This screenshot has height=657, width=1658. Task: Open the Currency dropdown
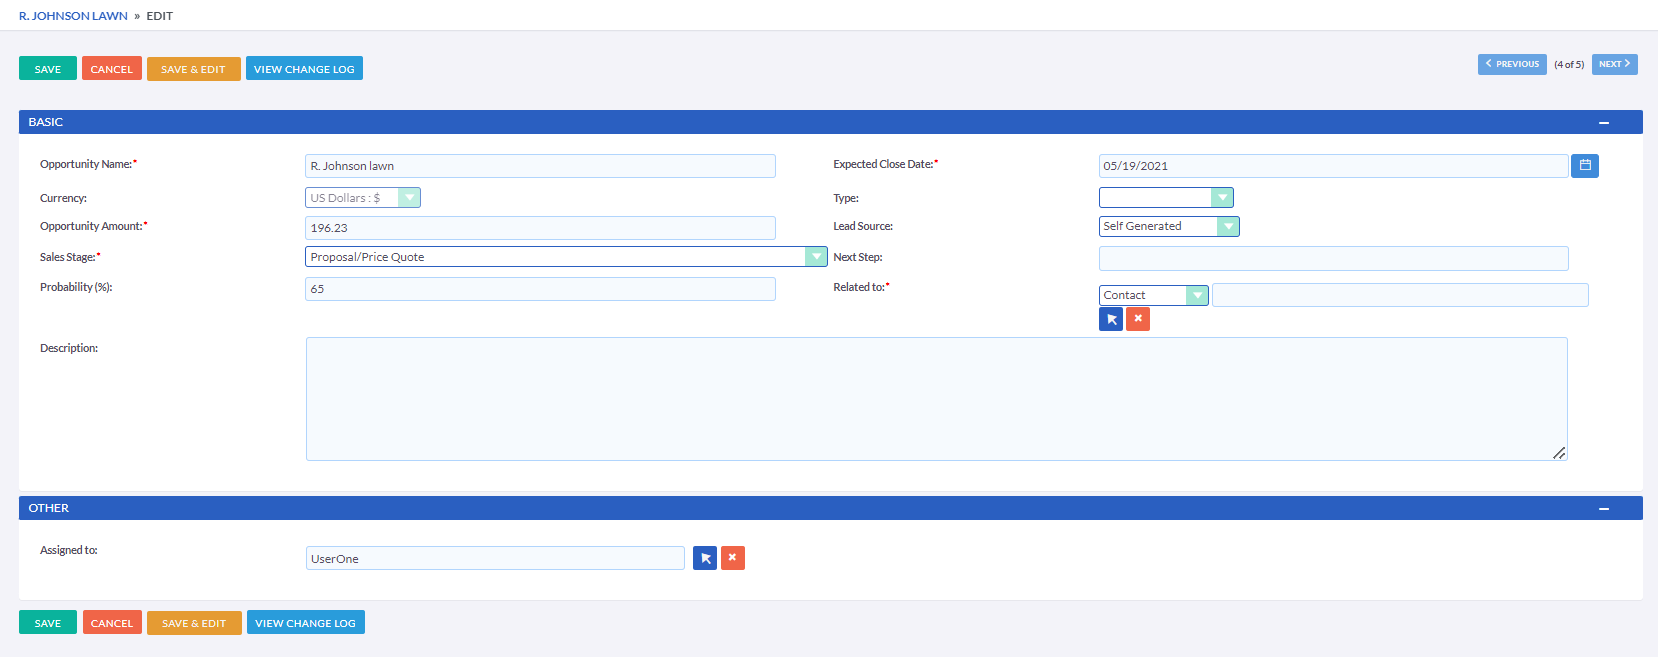362,198
